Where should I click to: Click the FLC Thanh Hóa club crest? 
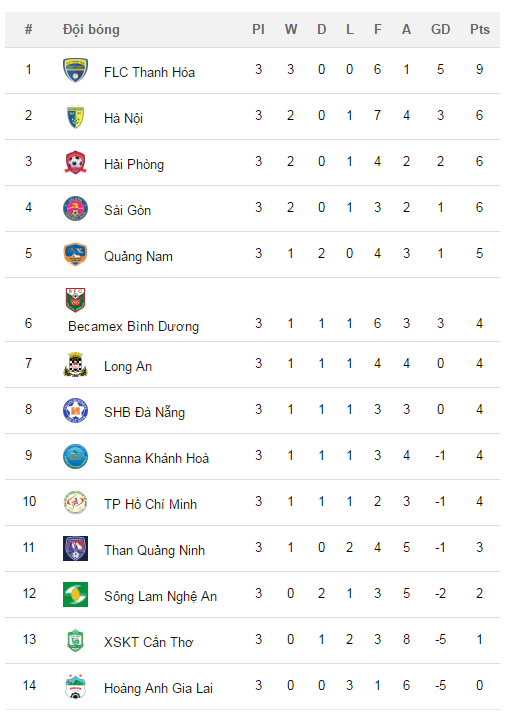coord(75,70)
